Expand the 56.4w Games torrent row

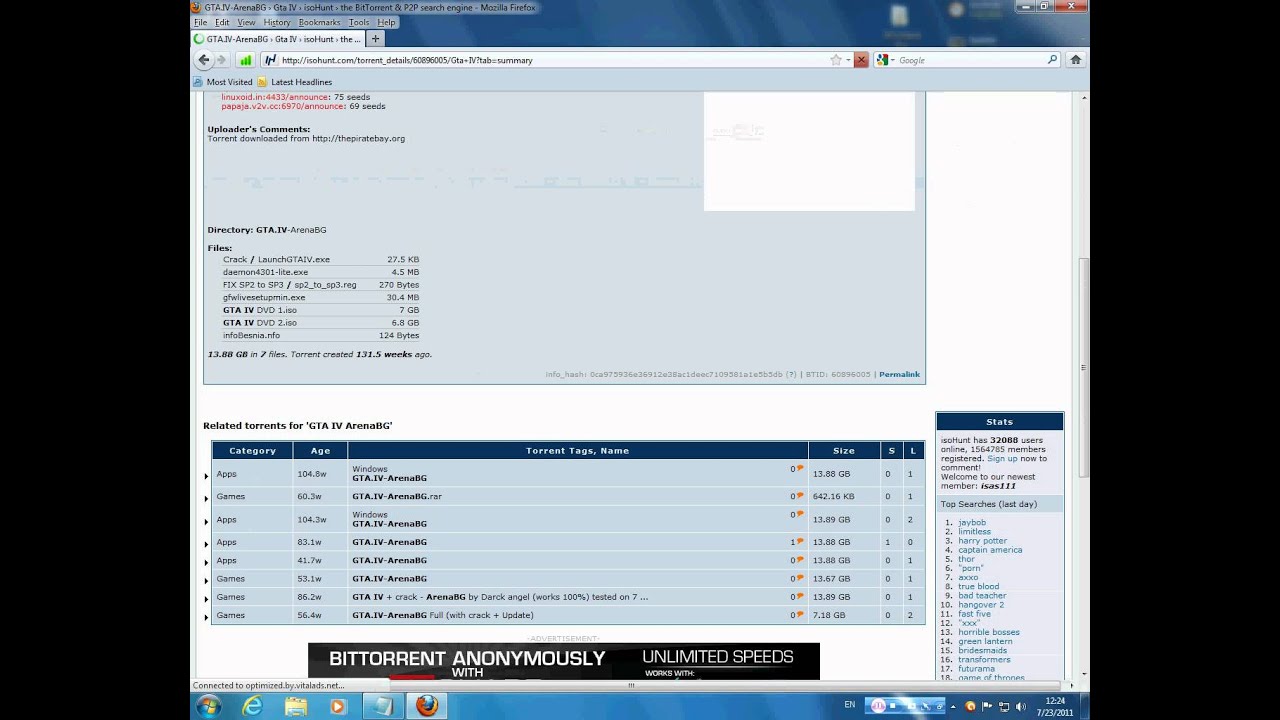207,616
